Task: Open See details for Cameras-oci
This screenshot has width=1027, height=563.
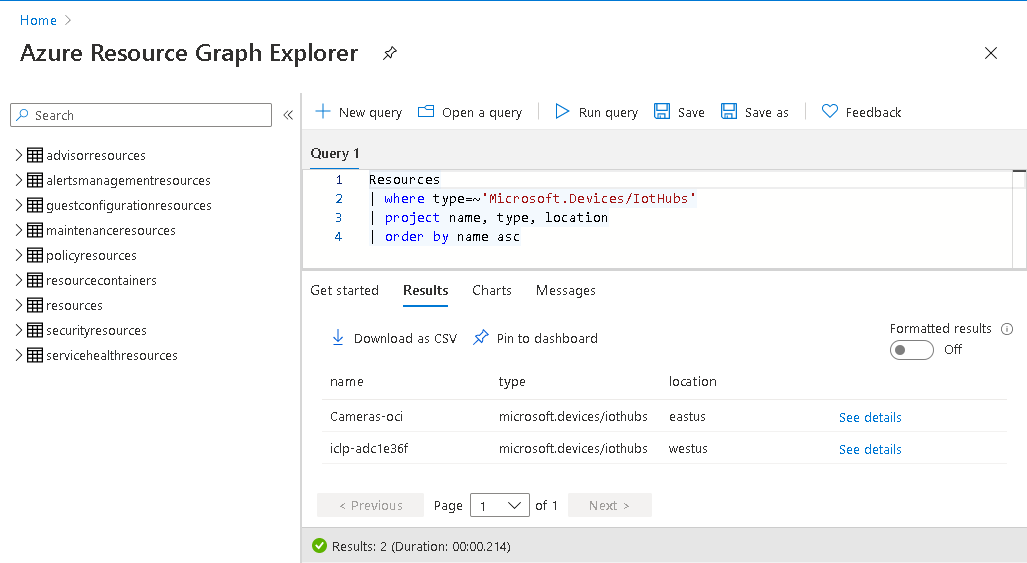Action: [x=870, y=417]
